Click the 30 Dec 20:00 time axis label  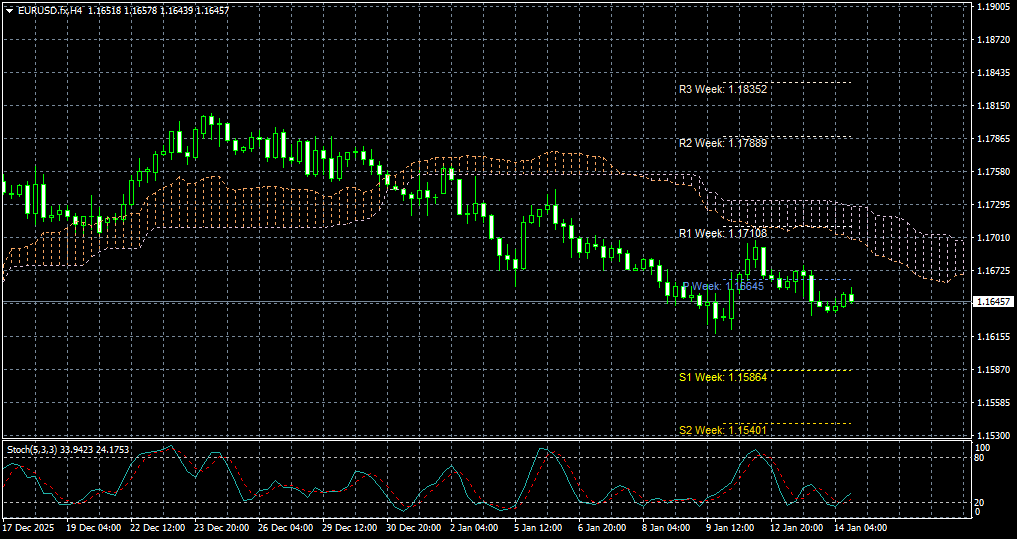point(412,528)
